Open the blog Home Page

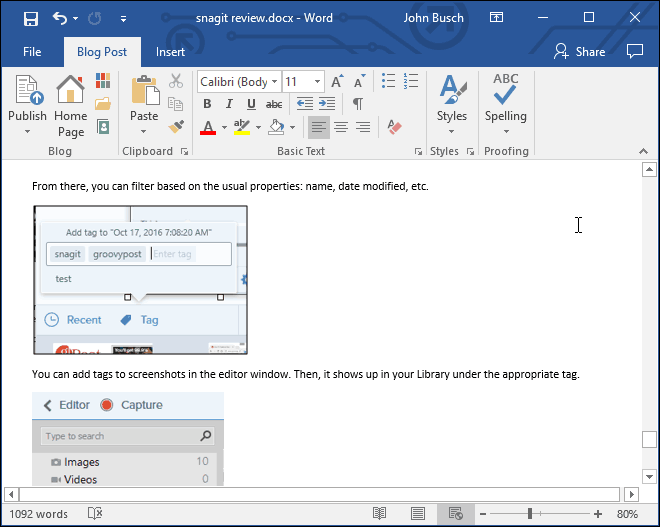71,106
